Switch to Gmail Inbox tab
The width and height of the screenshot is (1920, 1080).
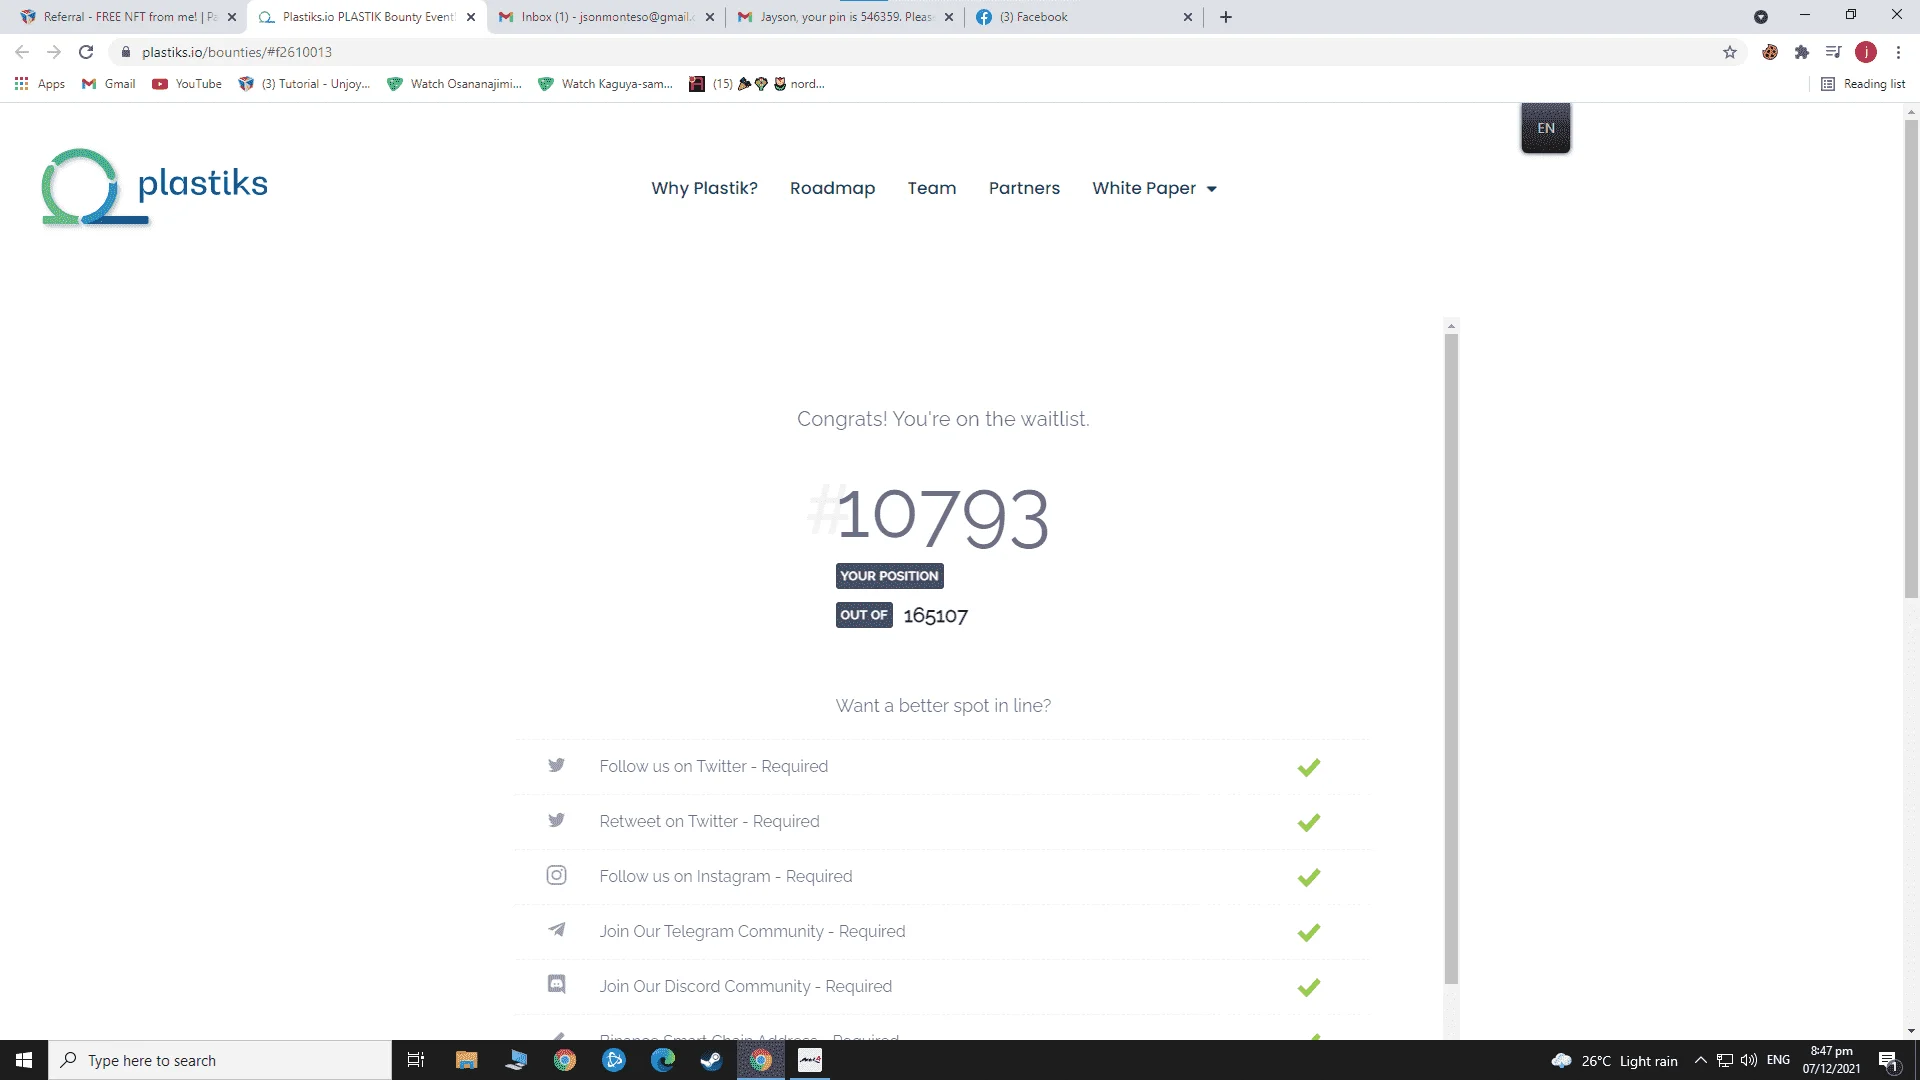coord(606,17)
